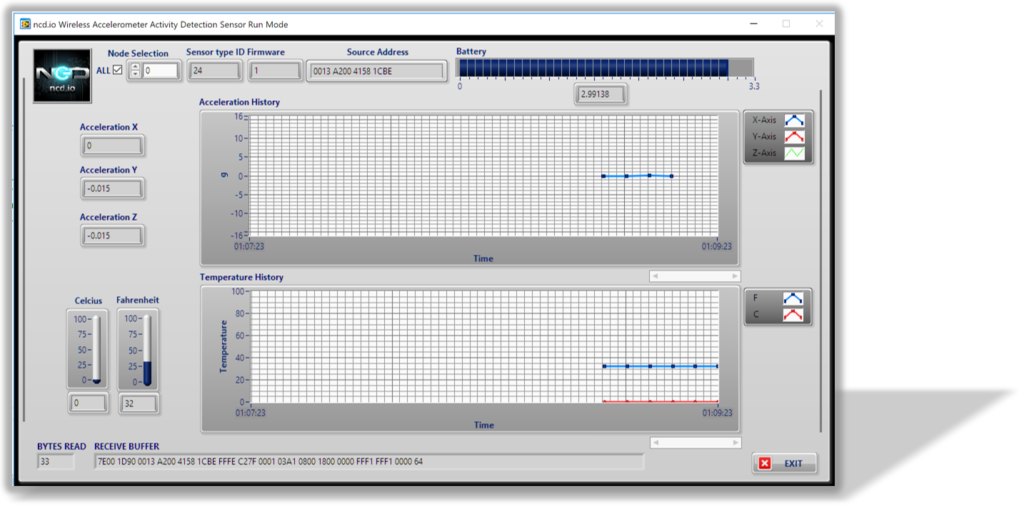Click the NCD ncd.io logo image
1024x506 pixels.
62,76
